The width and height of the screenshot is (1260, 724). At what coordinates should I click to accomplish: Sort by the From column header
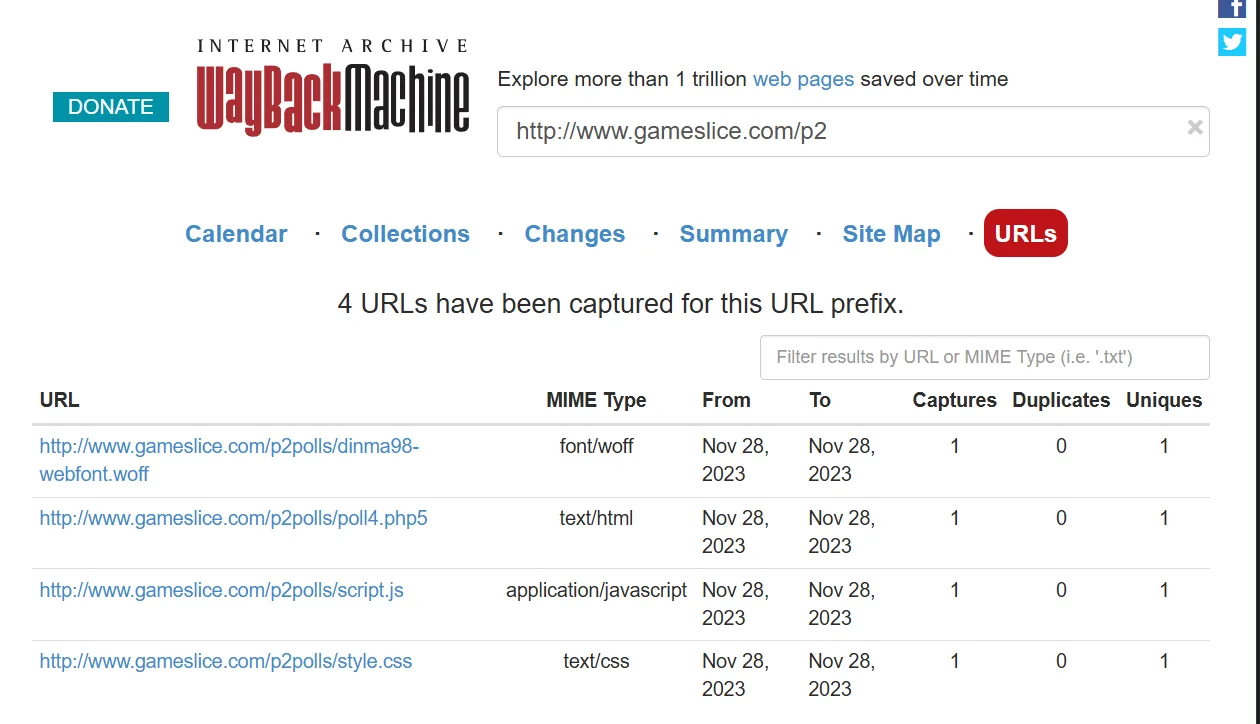click(x=726, y=400)
